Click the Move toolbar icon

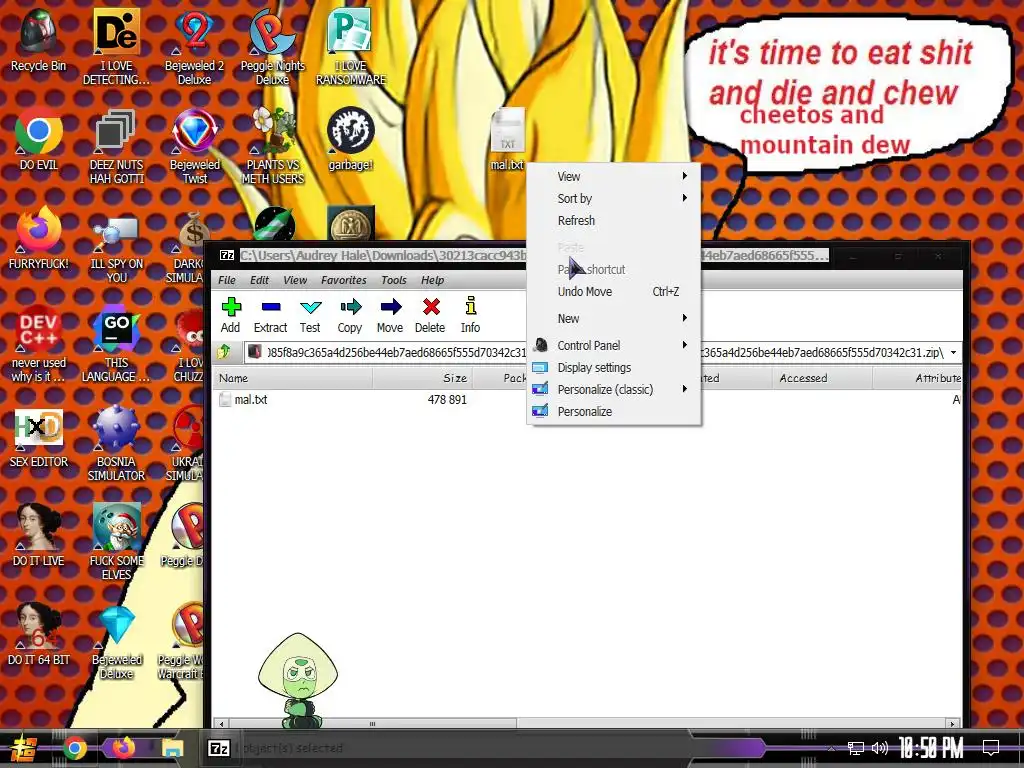pyautogui.click(x=390, y=315)
